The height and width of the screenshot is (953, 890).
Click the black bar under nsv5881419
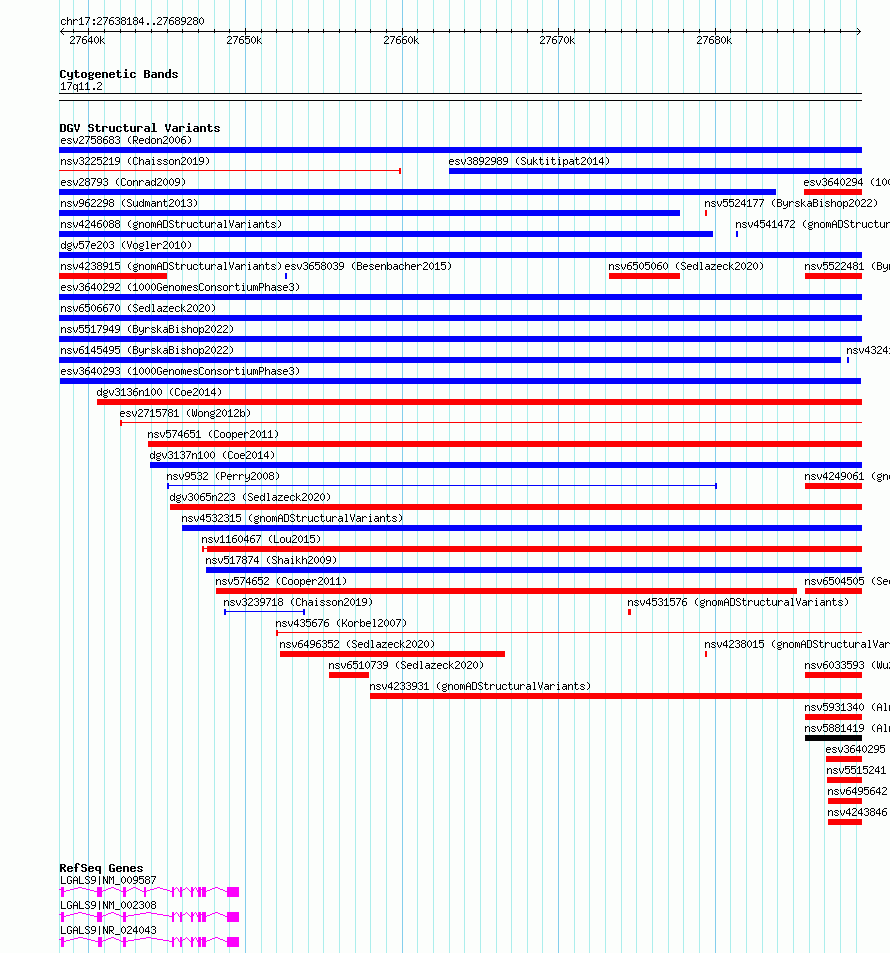click(833, 738)
